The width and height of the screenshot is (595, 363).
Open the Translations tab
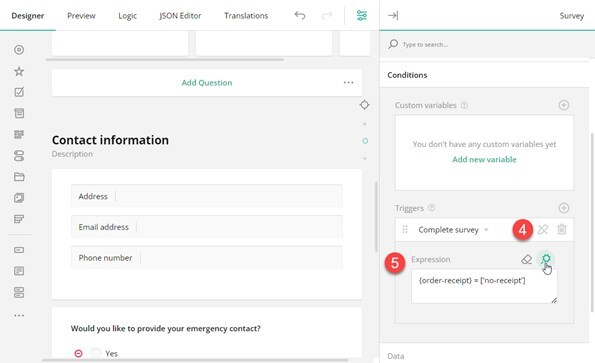[246, 16]
